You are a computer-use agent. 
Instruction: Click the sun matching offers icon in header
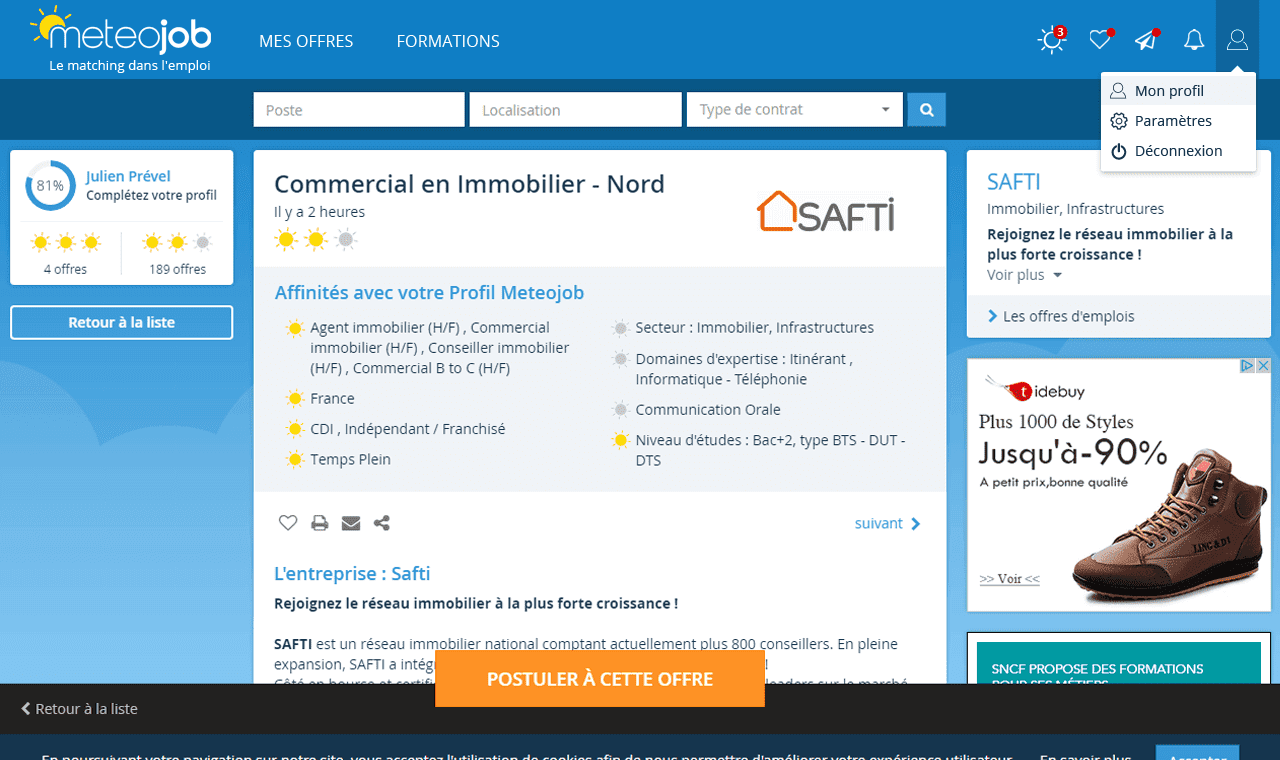pyautogui.click(x=1051, y=40)
